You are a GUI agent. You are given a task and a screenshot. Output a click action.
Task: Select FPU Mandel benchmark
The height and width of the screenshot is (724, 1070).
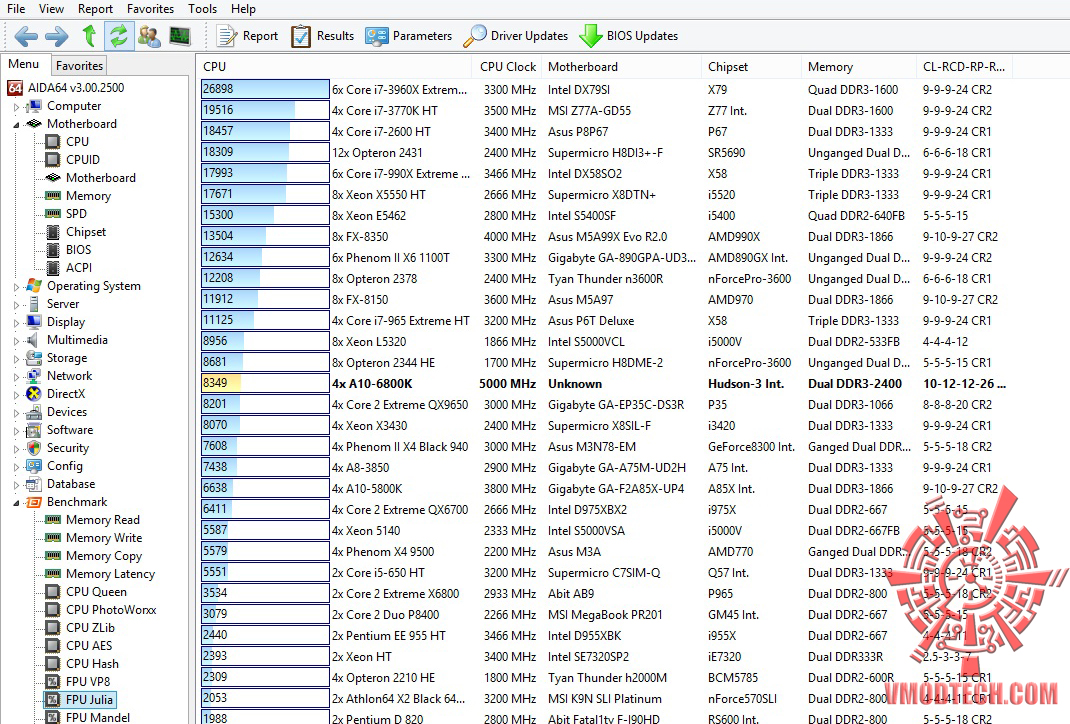tap(98, 717)
